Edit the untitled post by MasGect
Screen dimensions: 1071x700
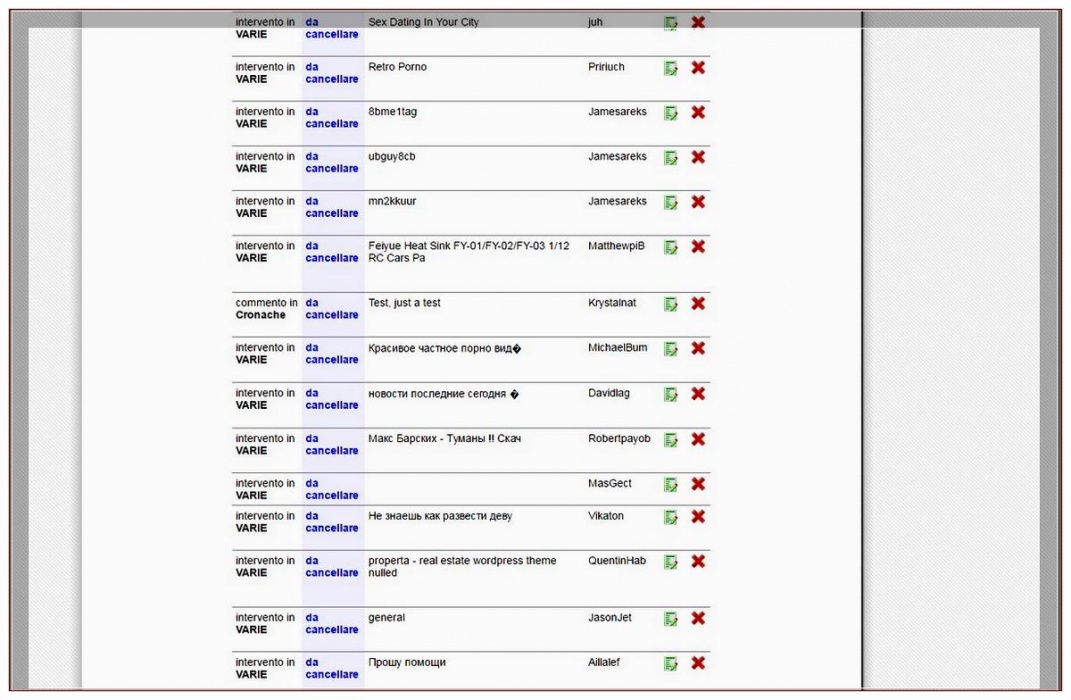pos(671,485)
